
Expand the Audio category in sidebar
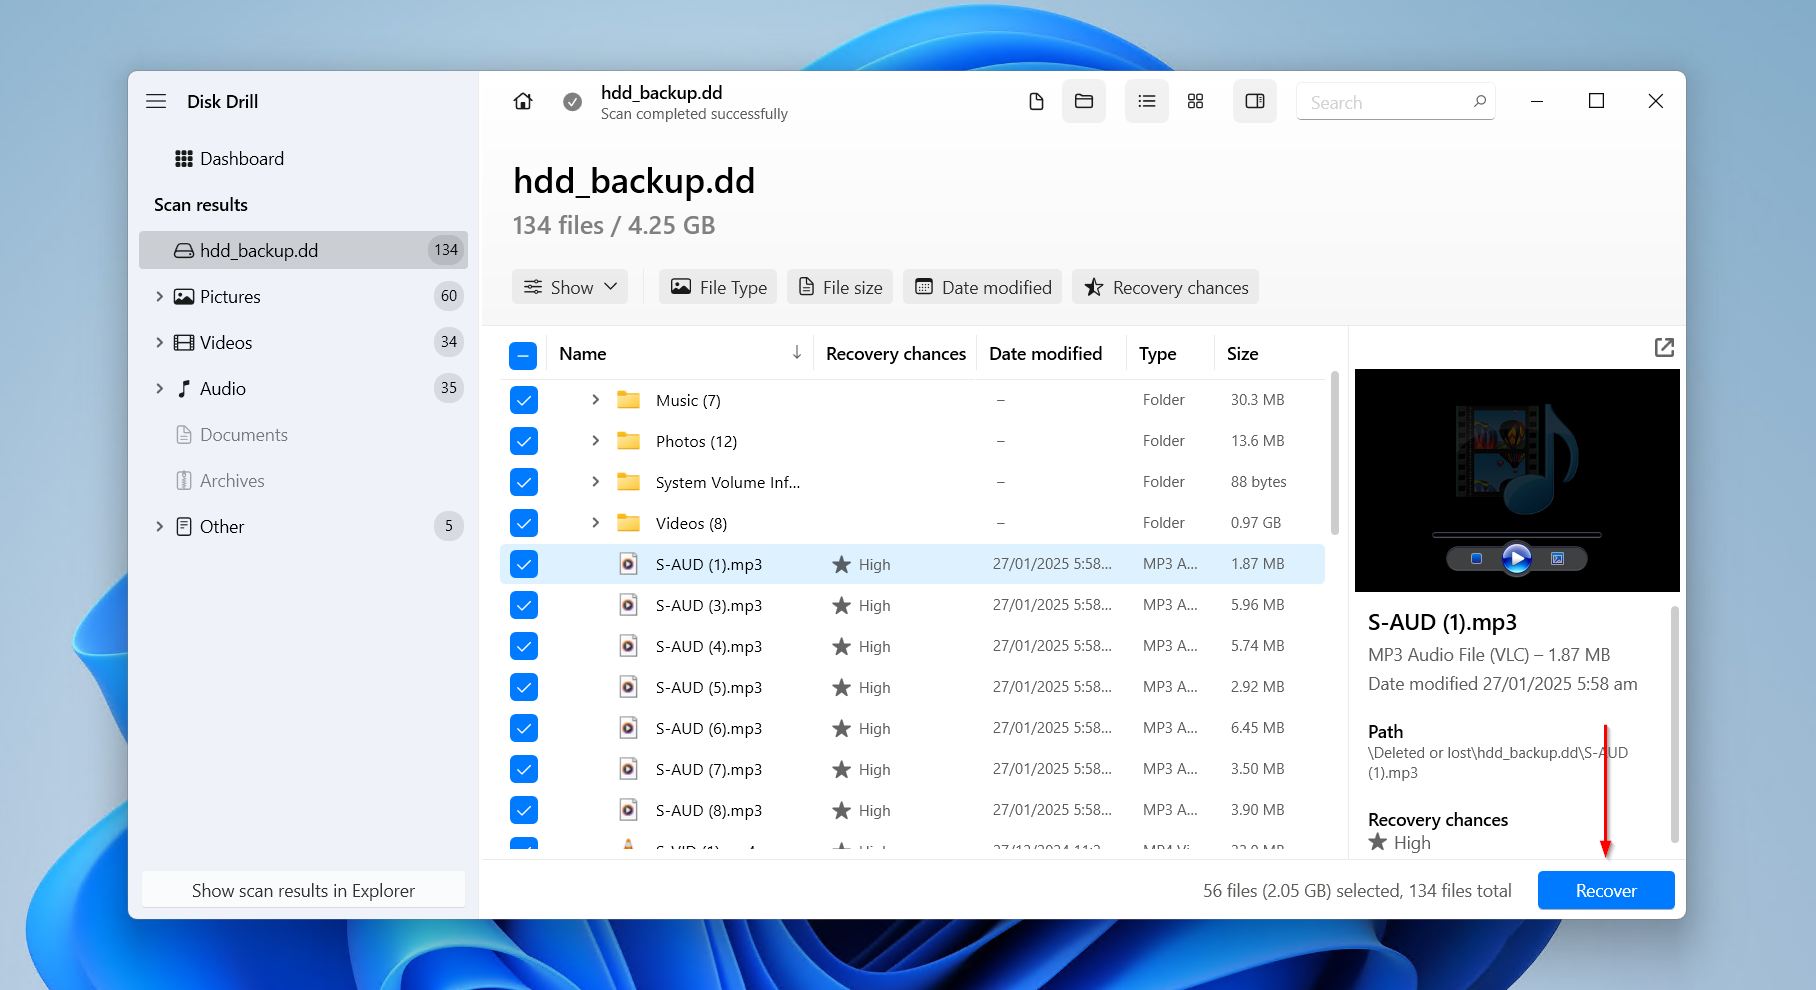[x=159, y=388]
